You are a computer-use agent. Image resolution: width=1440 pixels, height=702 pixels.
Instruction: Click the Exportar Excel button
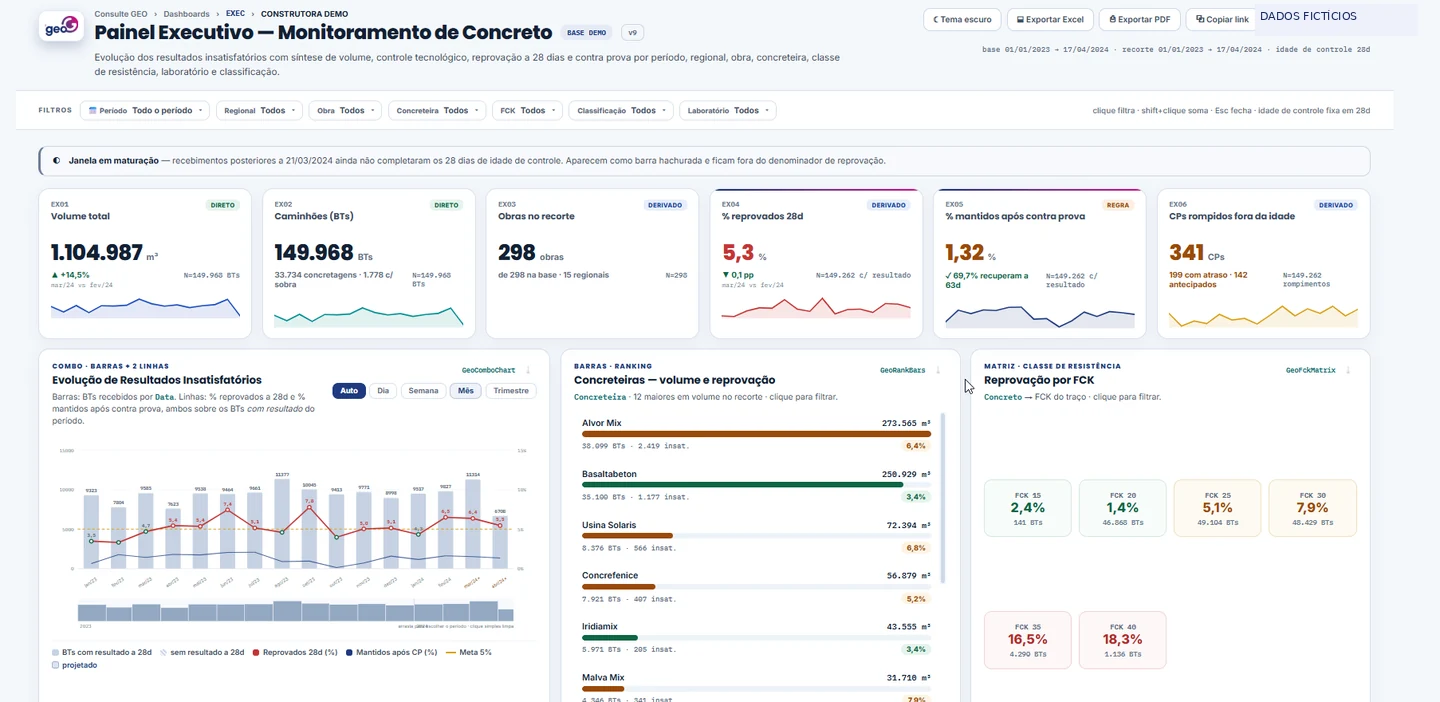click(x=1050, y=19)
